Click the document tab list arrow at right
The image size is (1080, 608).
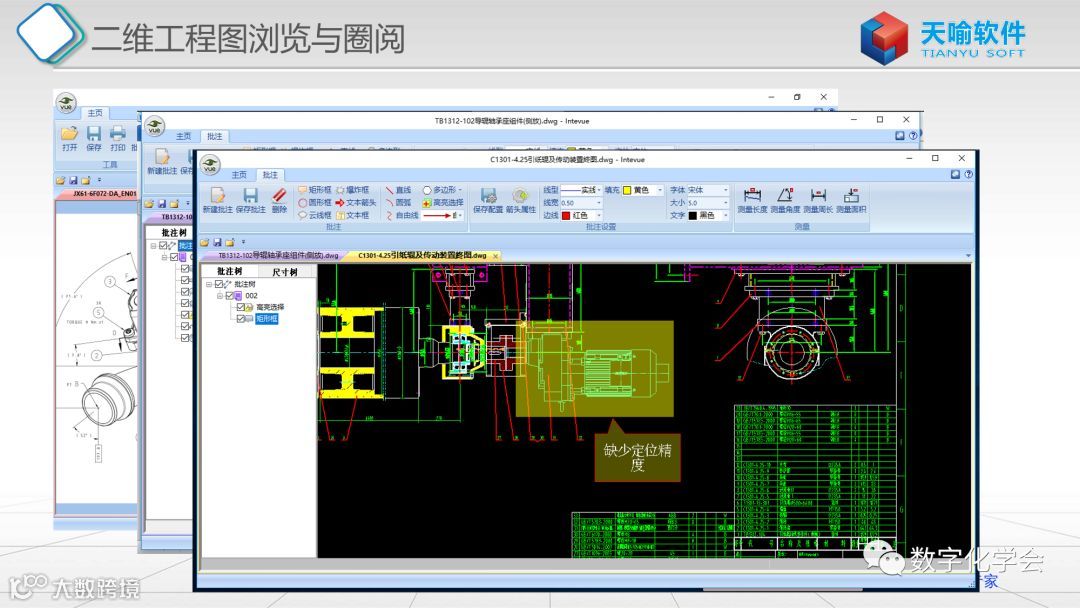coord(968,256)
